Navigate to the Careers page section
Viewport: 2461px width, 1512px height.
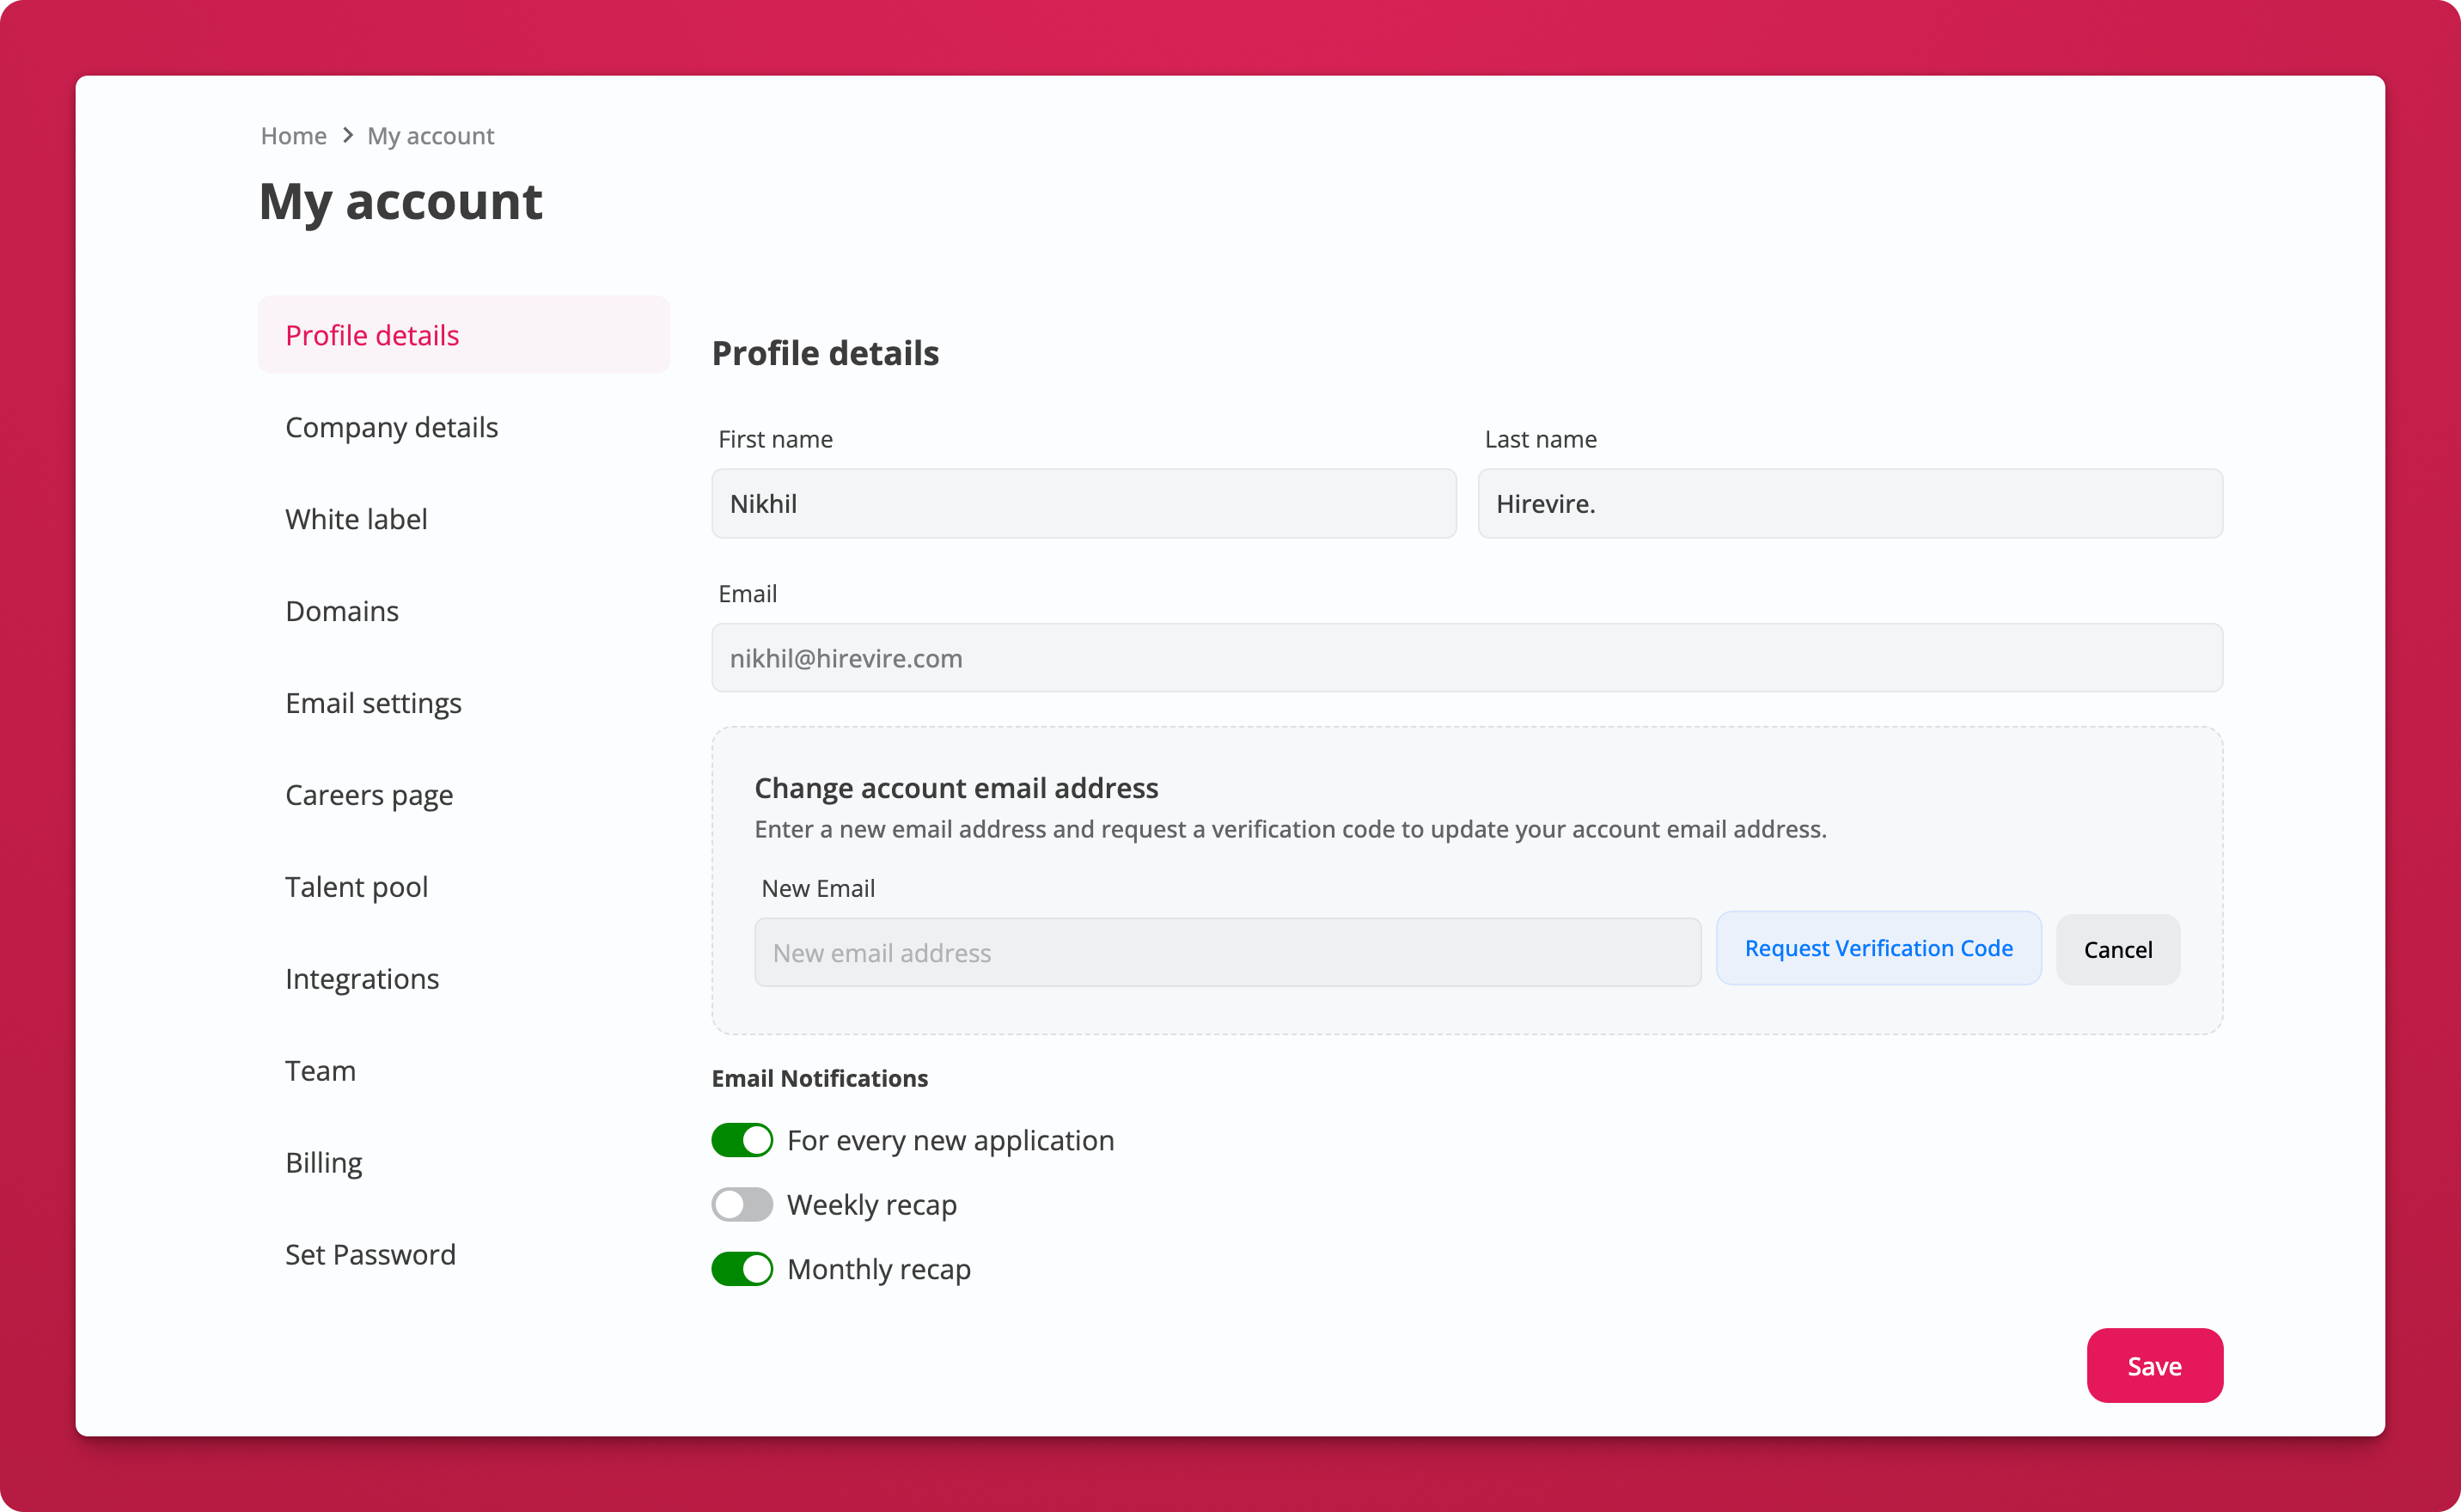click(x=369, y=795)
